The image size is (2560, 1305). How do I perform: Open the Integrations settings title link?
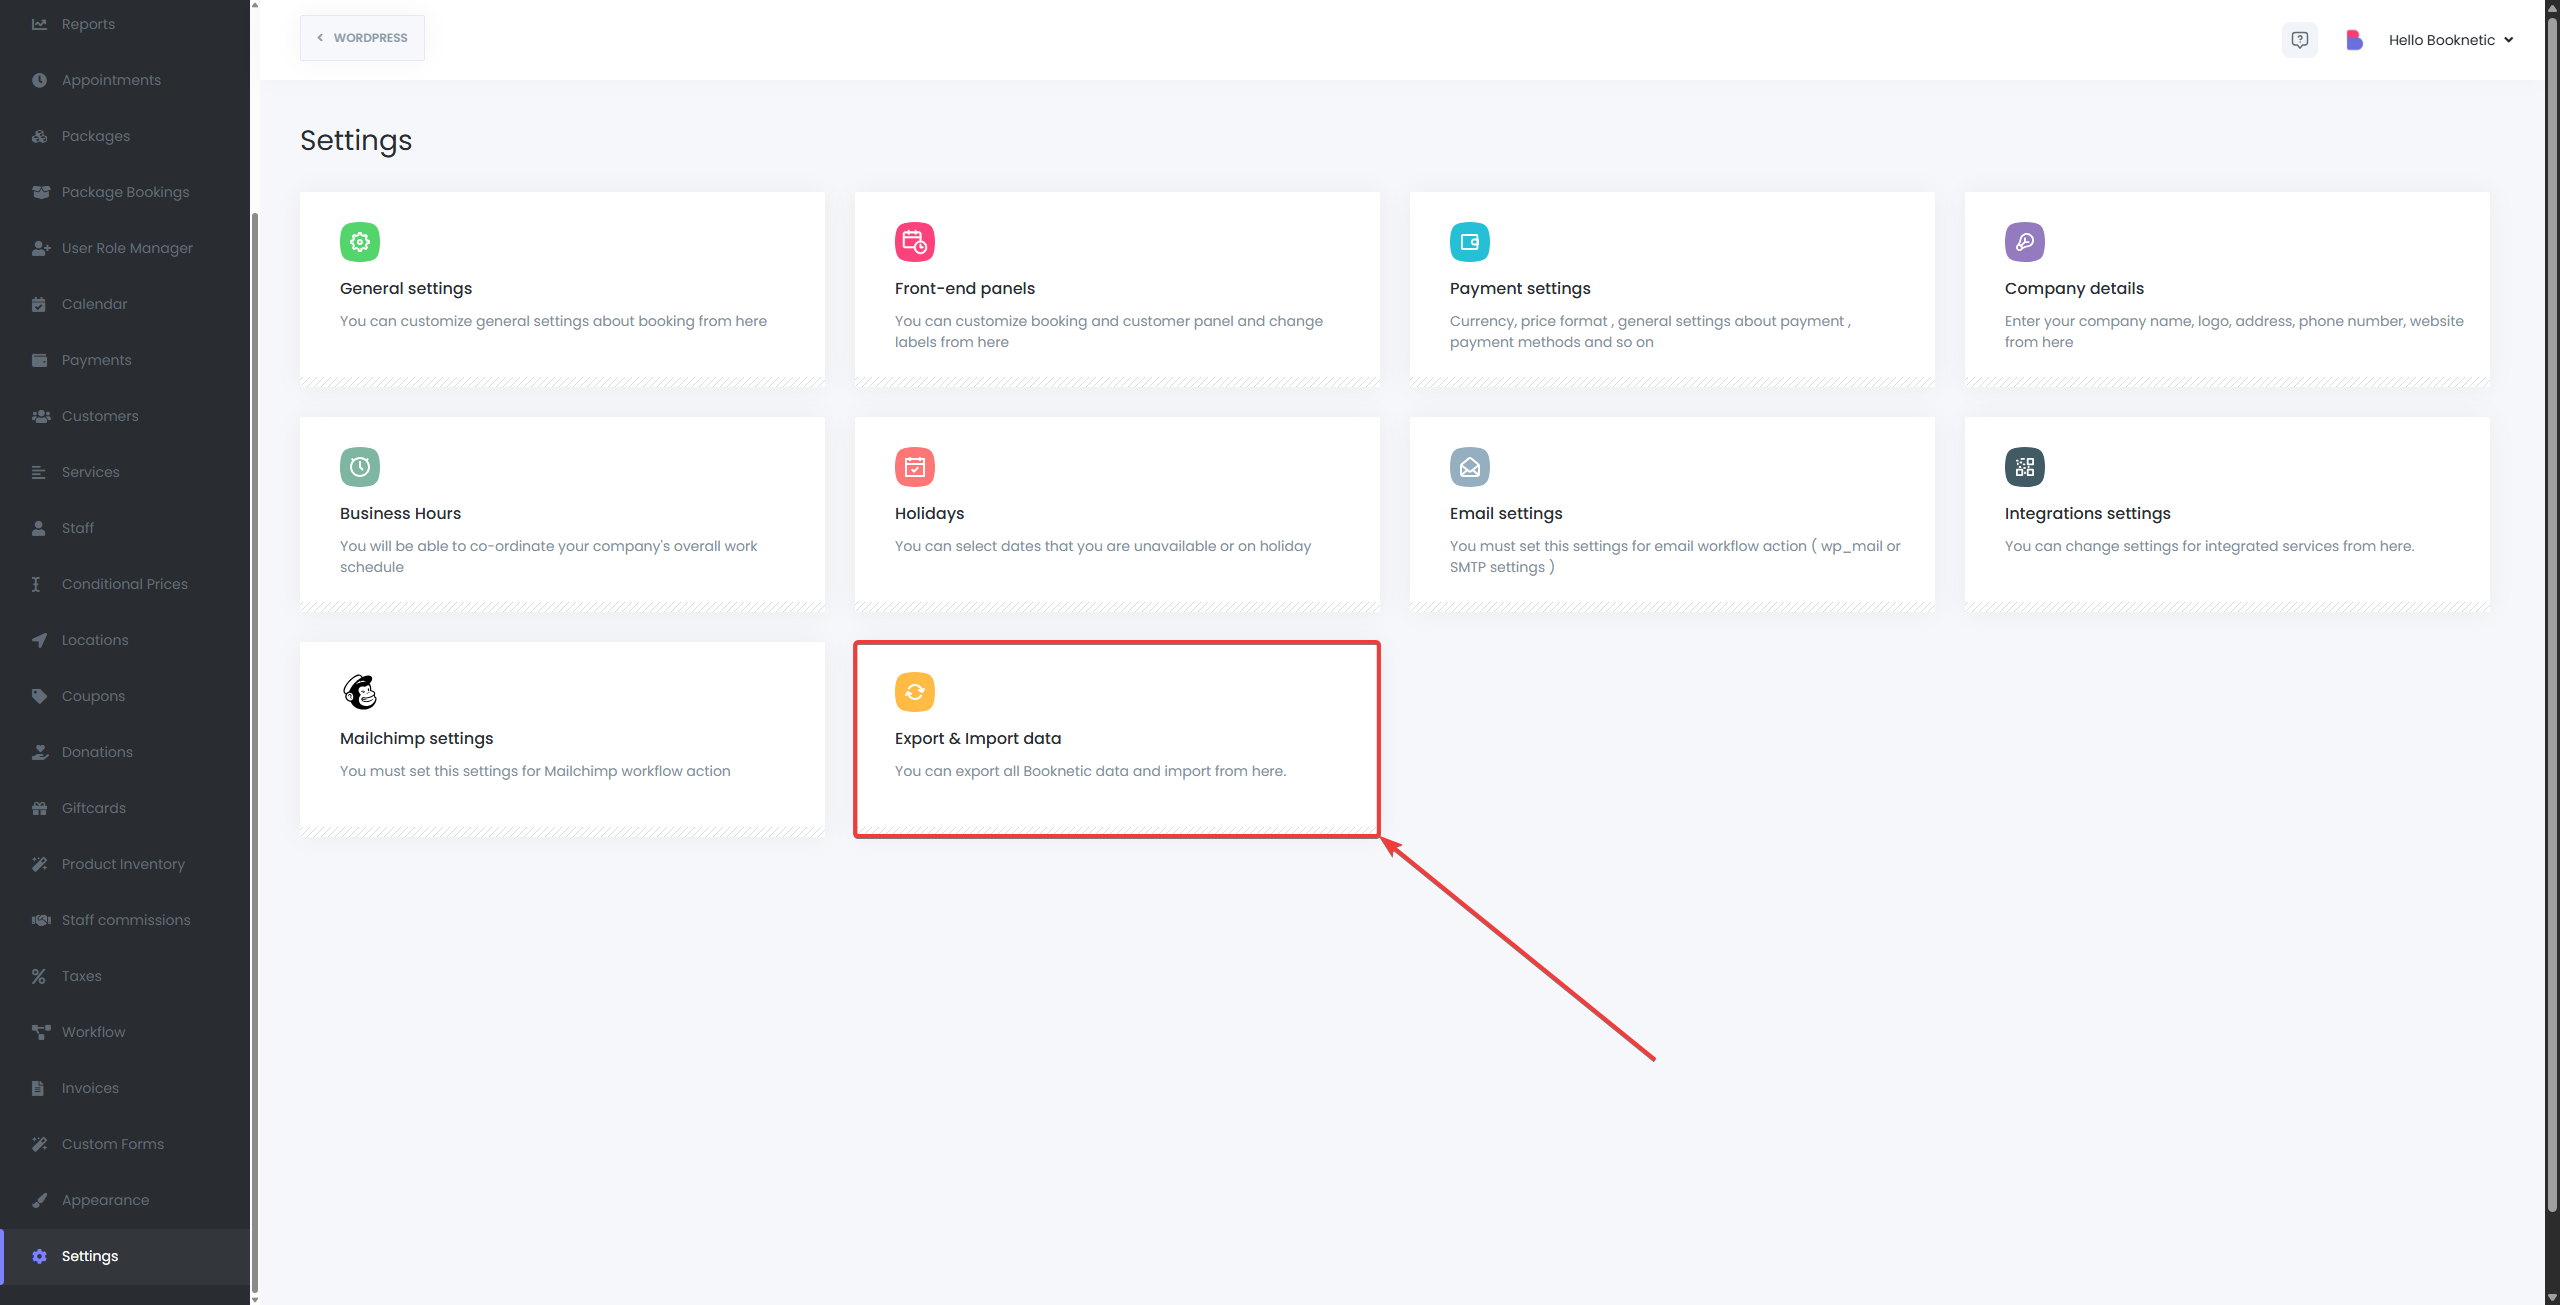2087,513
